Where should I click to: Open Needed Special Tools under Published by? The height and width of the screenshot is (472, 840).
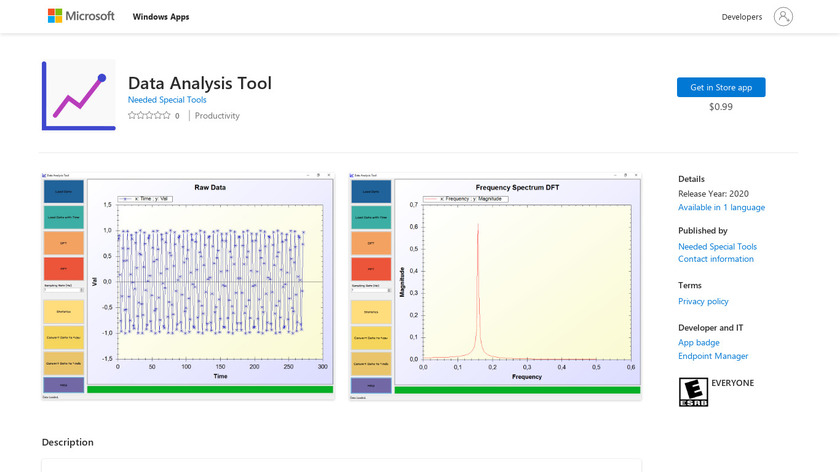(x=717, y=246)
